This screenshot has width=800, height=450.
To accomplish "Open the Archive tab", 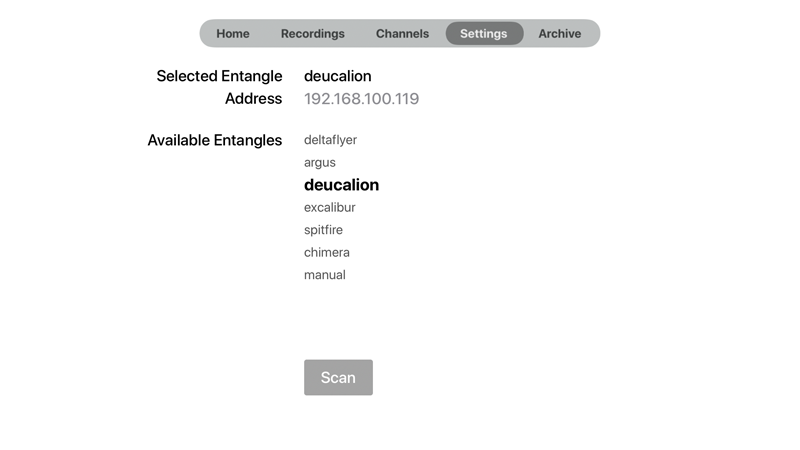I will pos(560,34).
